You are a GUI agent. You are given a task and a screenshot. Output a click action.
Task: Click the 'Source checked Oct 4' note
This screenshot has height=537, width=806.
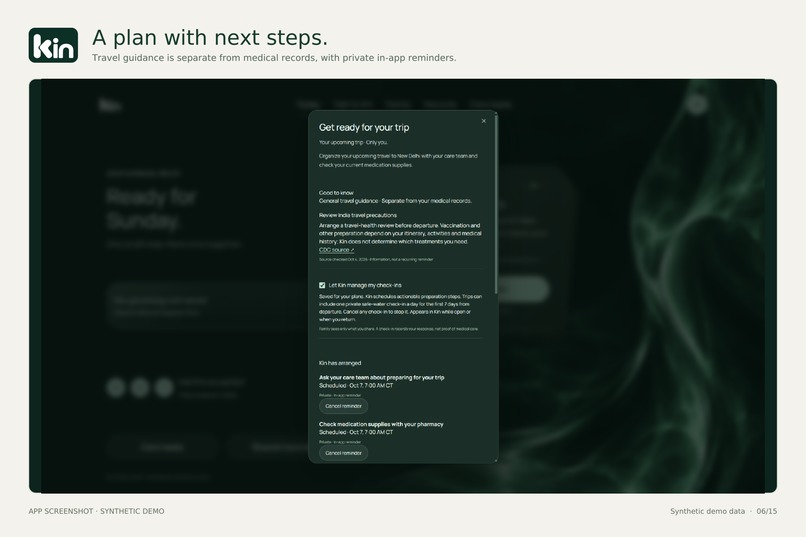pos(376,260)
